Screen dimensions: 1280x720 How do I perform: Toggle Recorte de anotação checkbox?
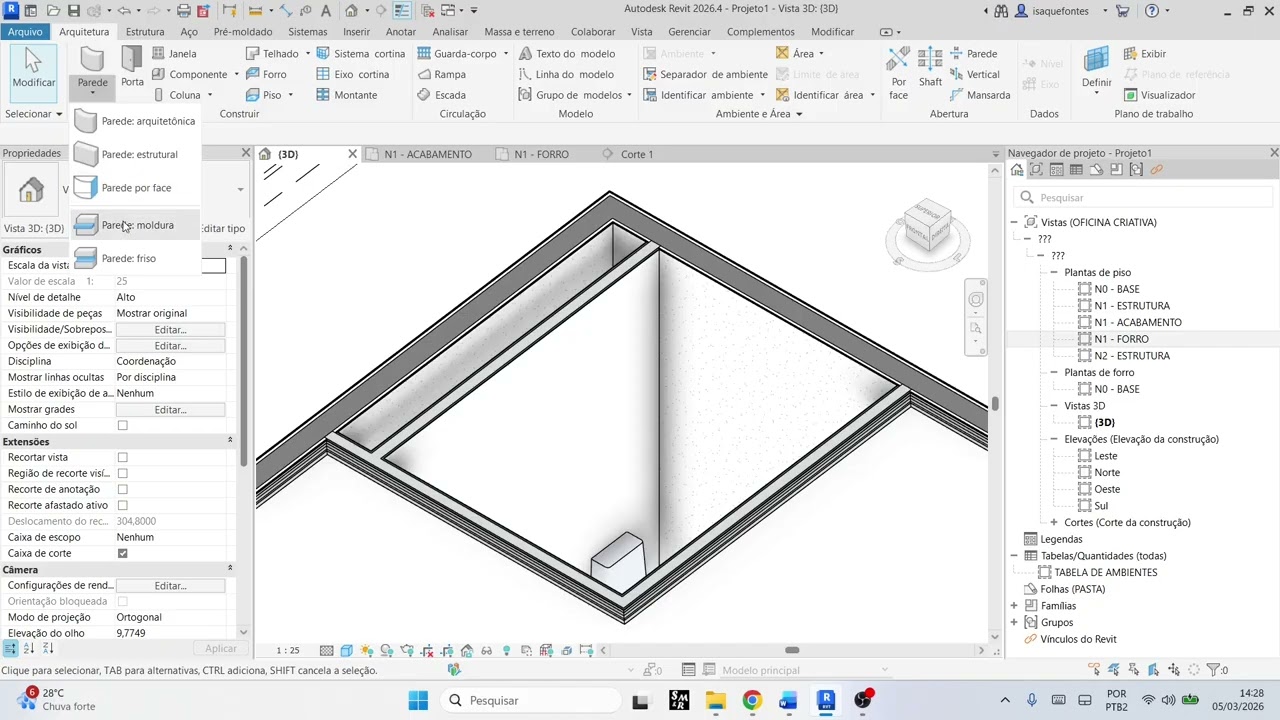(x=123, y=489)
